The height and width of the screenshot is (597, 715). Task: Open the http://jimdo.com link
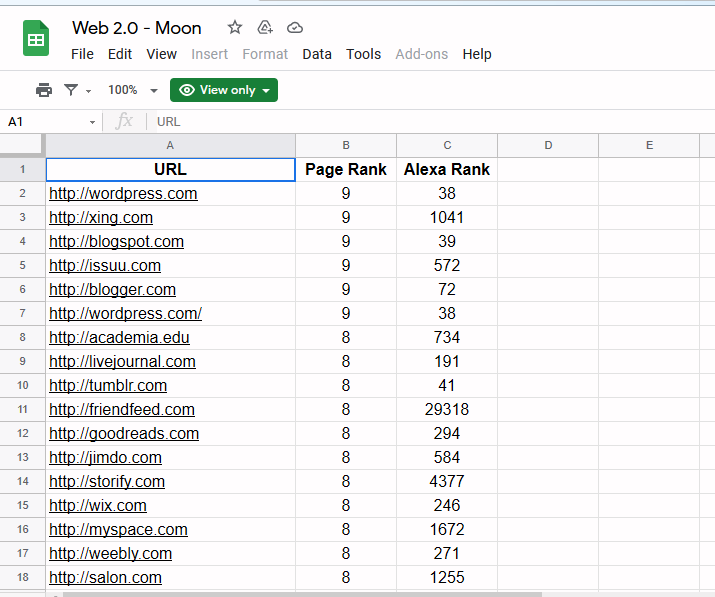coord(105,457)
